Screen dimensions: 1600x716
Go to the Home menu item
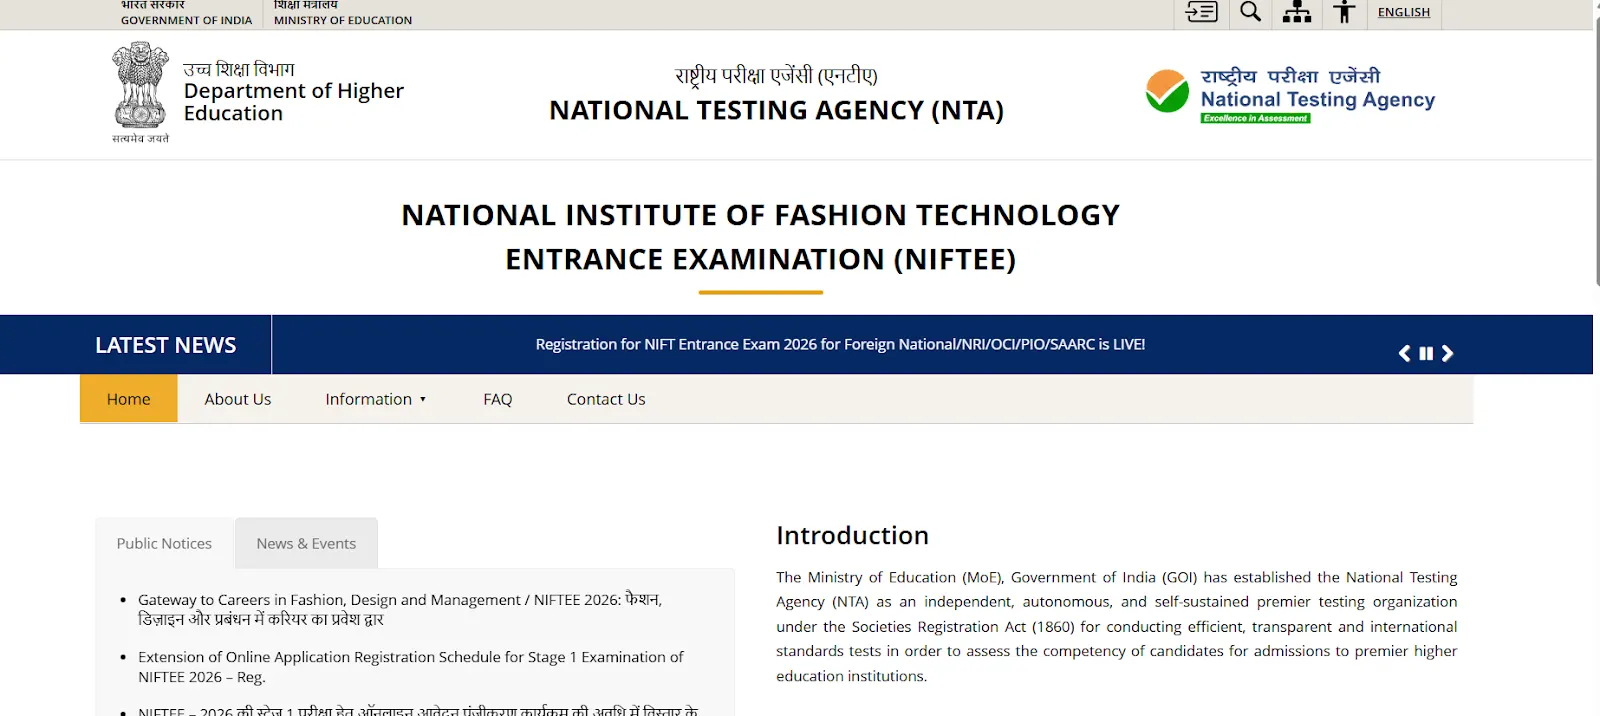pyautogui.click(x=129, y=399)
